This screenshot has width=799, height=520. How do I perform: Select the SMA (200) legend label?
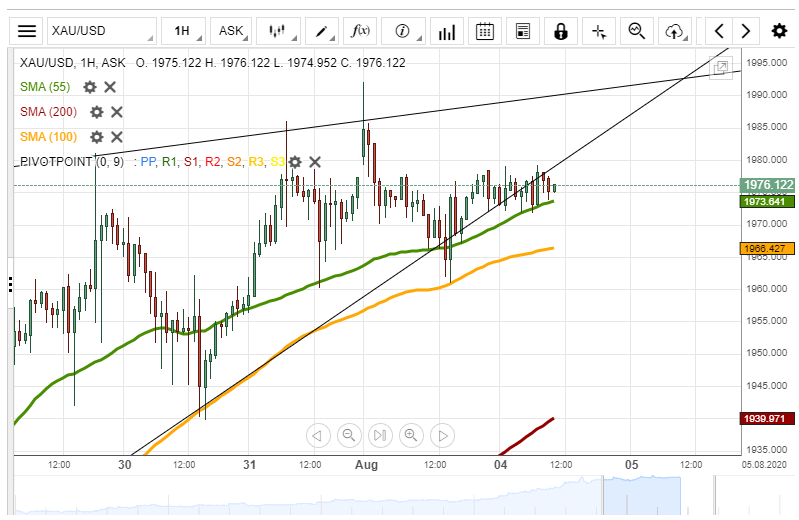[x=48, y=112]
